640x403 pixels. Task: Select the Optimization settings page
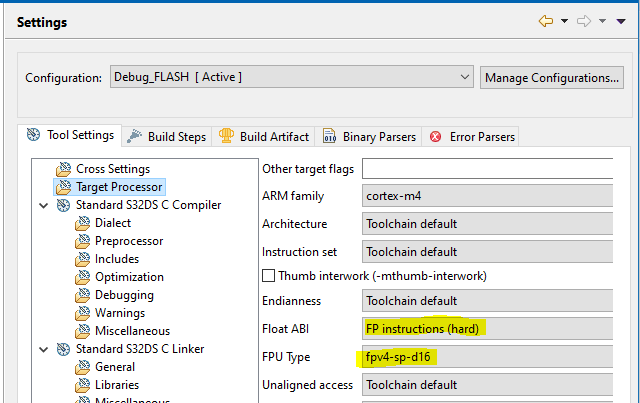coord(131,277)
